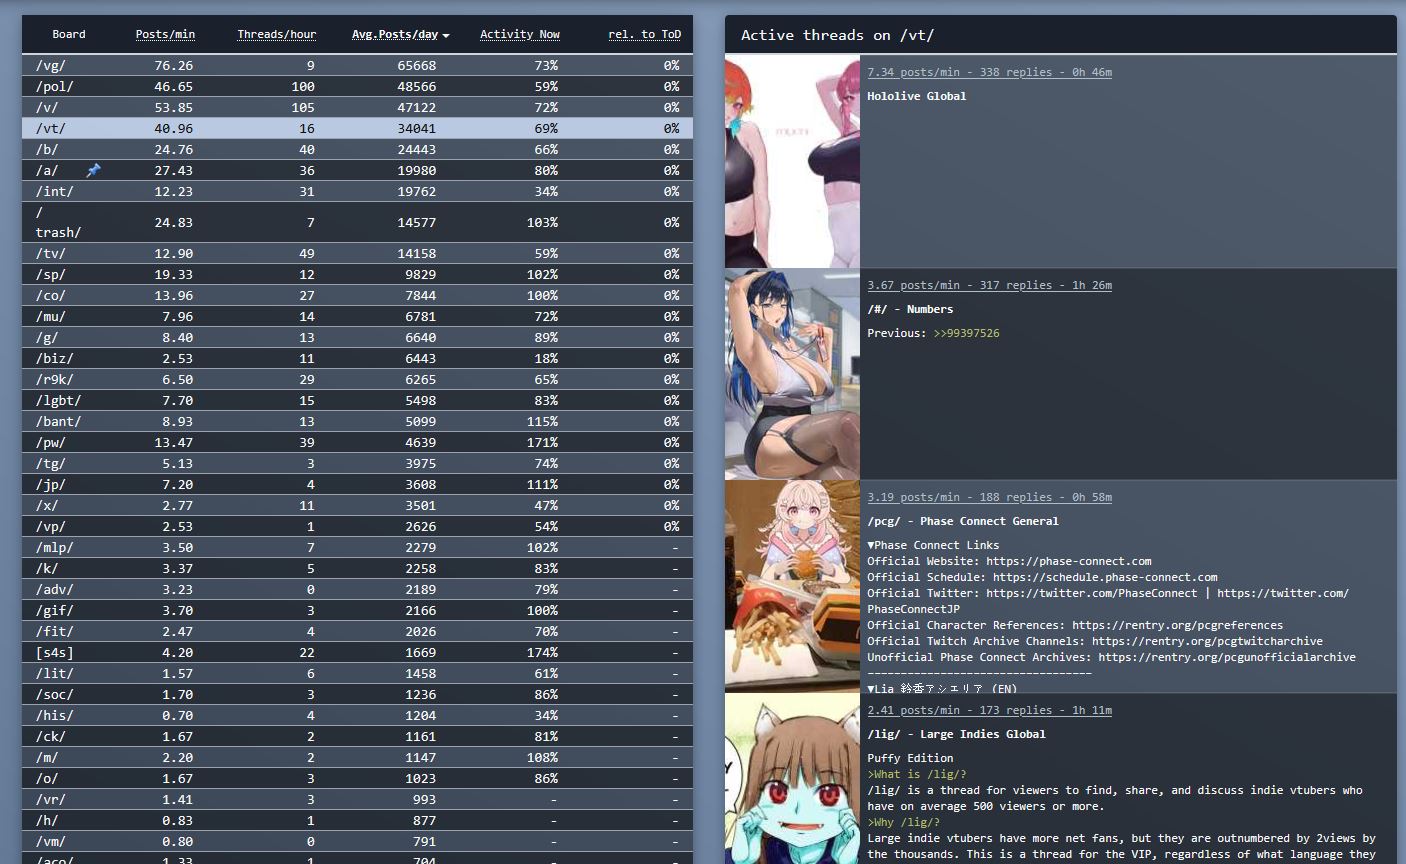The width and height of the screenshot is (1406, 864).
Task: Select the /trash/ board row
Action: 357,222
